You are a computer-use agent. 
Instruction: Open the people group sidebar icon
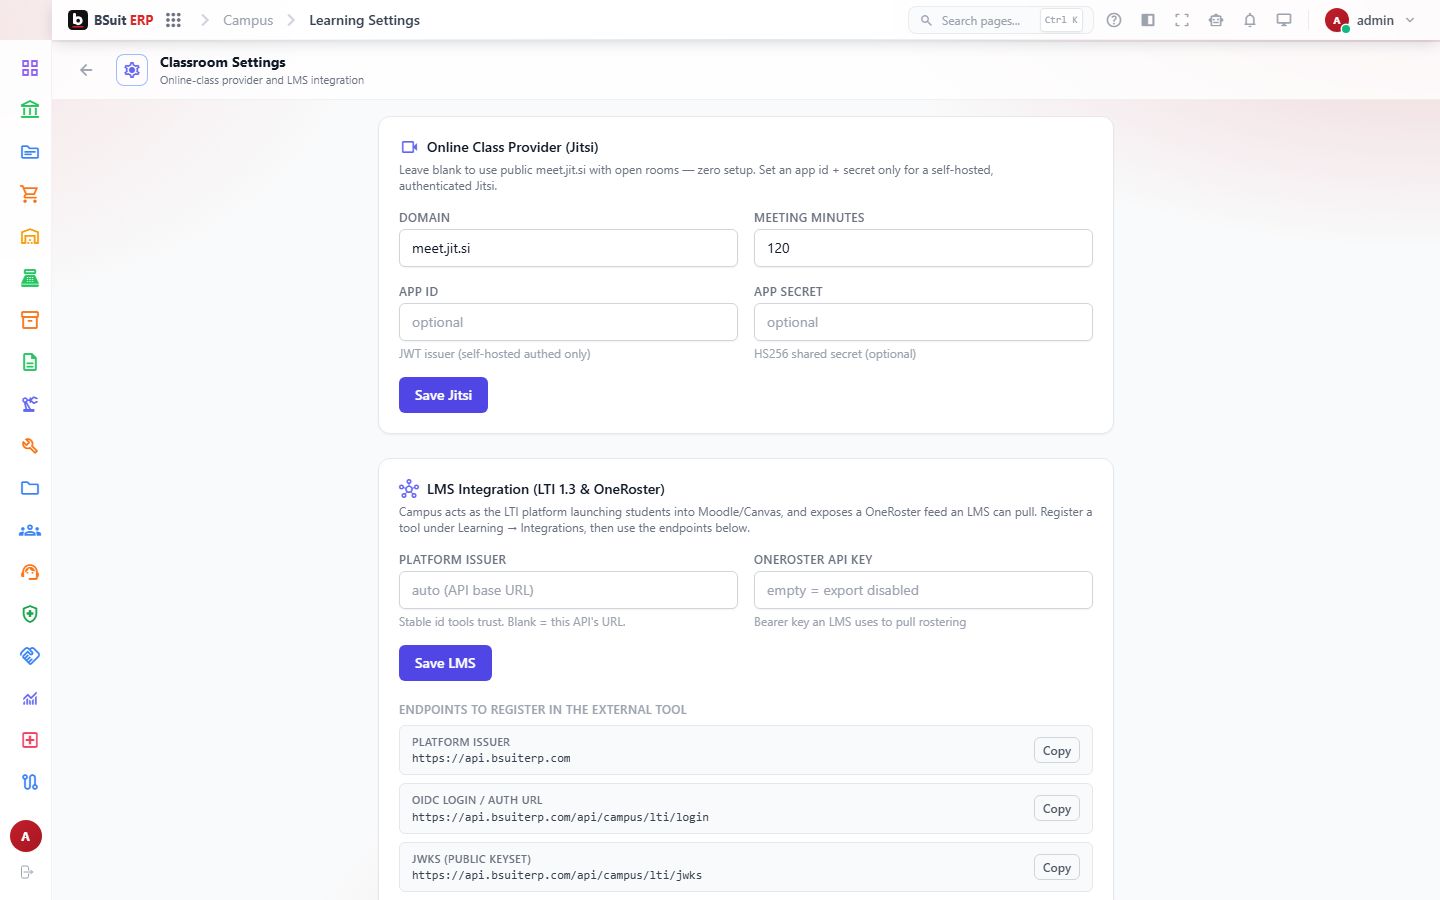point(30,530)
